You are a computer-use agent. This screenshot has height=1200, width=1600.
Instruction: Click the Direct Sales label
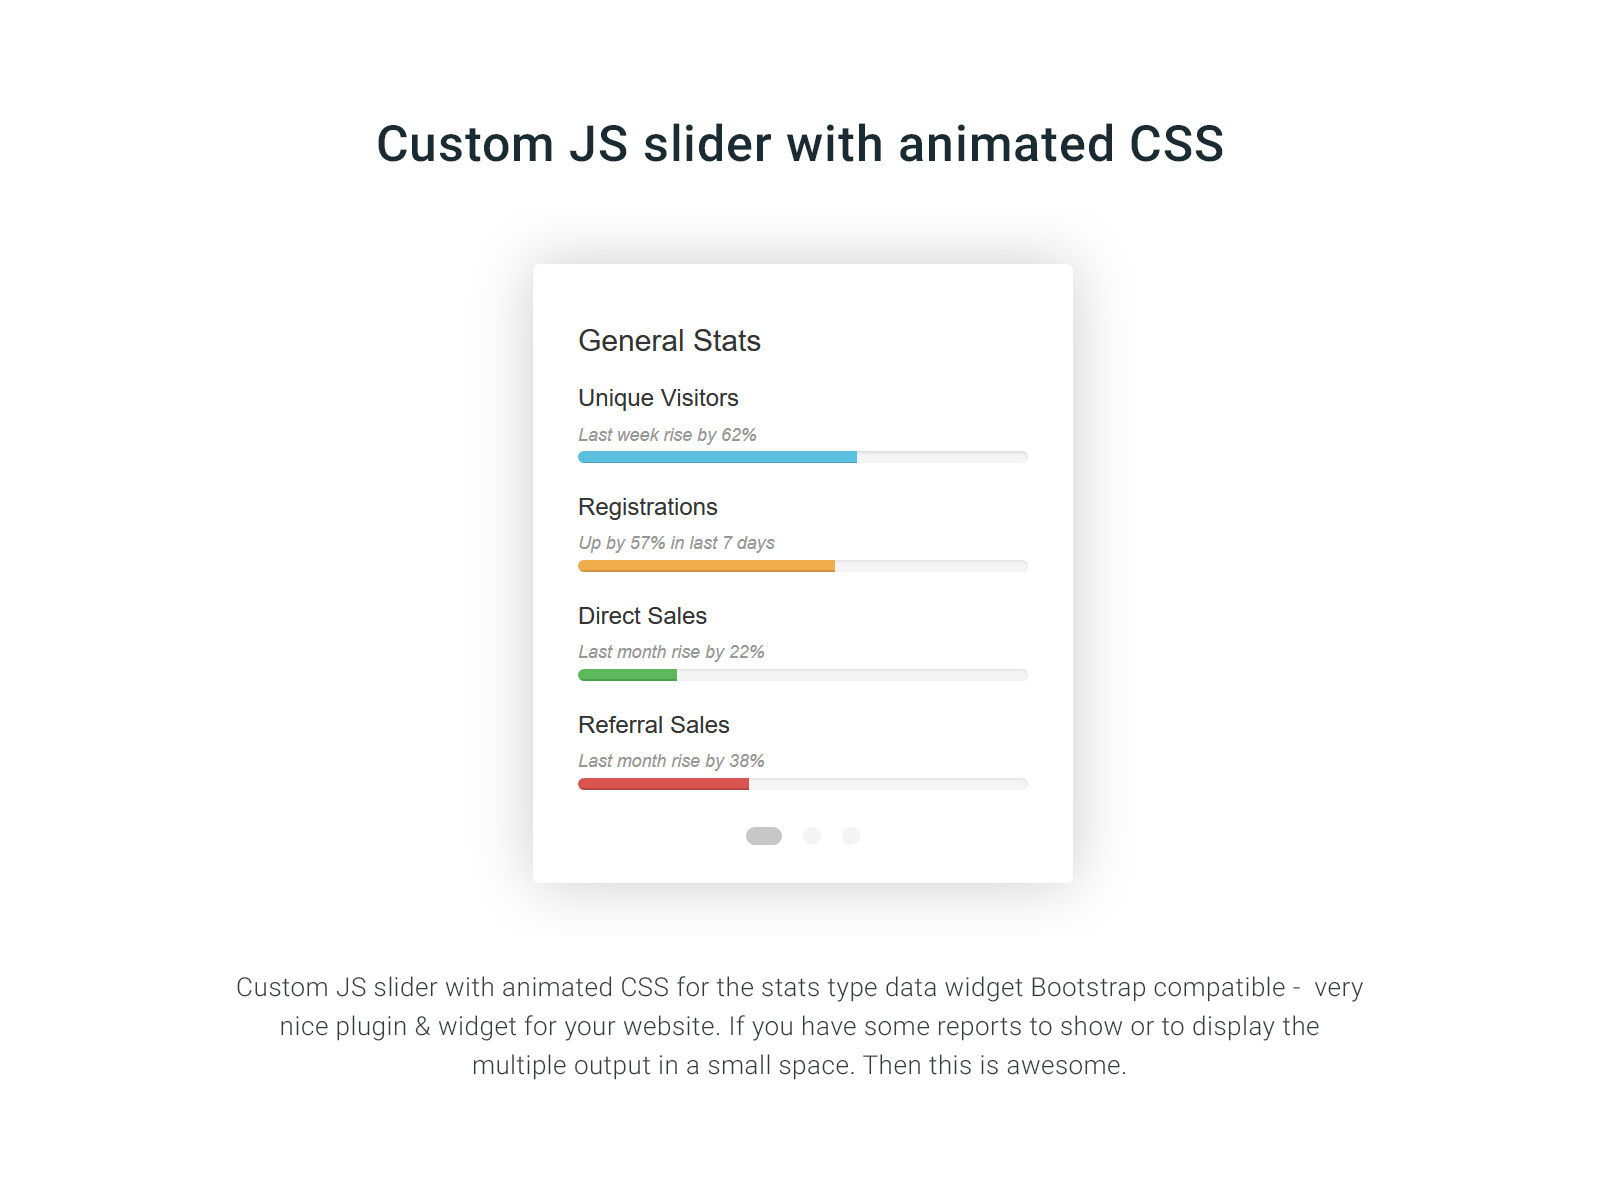(642, 616)
